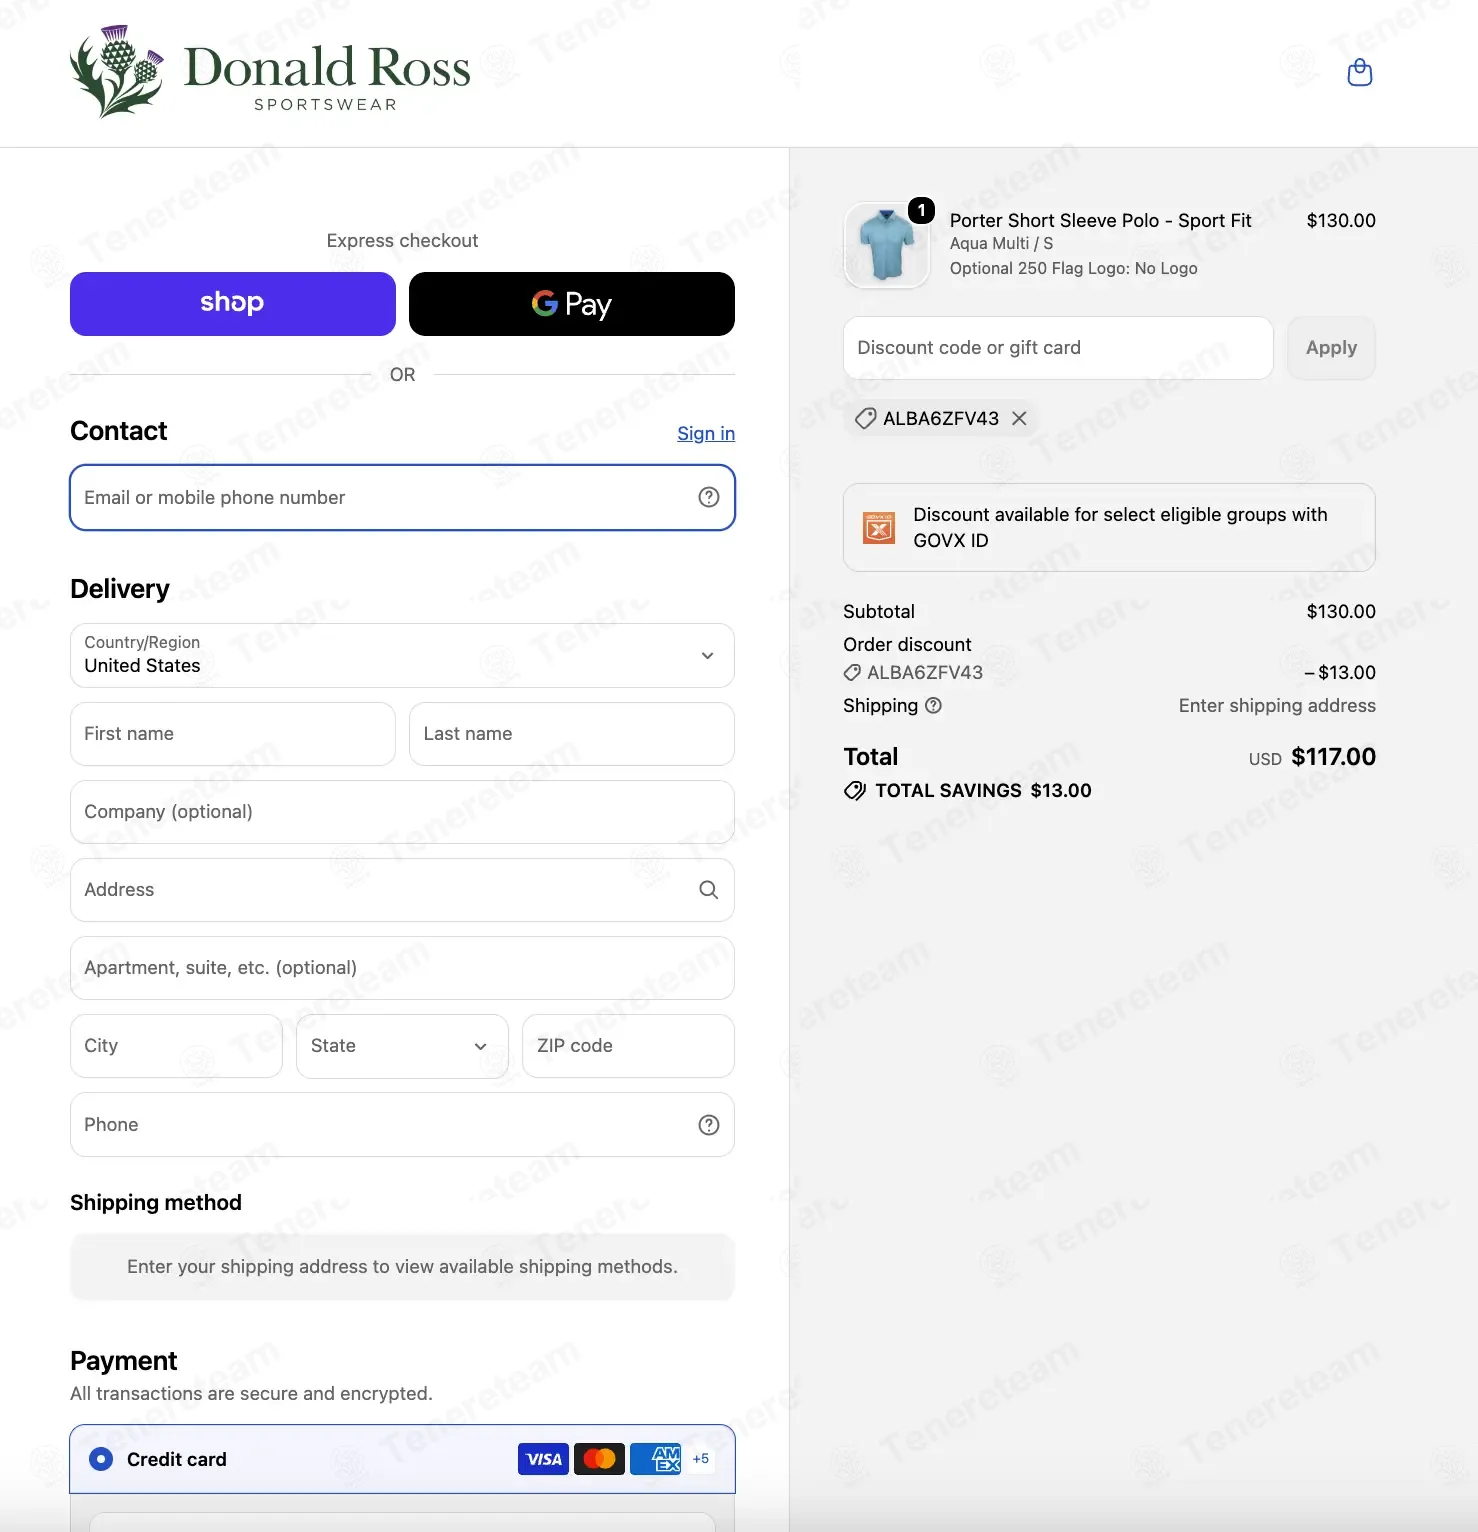Viewport: 1478px width, 1532px height.
Task: Click the –$13.00 order discount amount
Action: pyautogui.click(x=1340, y=673)
